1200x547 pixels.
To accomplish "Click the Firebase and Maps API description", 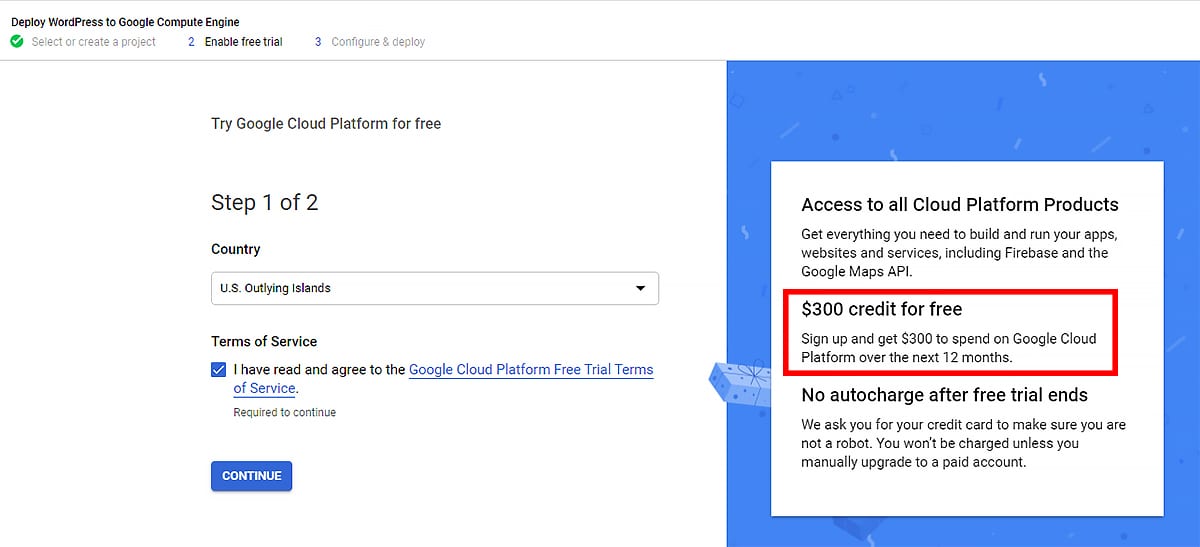I will point(959,252).
